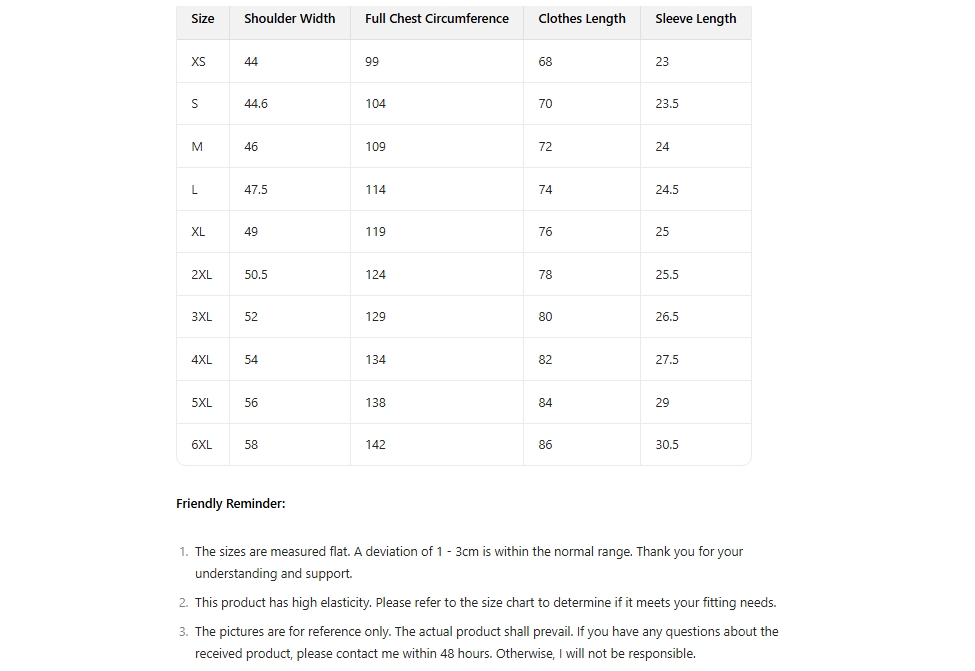Click the high elasticity reminder text
The height and width of the screenshot is (671, 975).
click(485, 603)
